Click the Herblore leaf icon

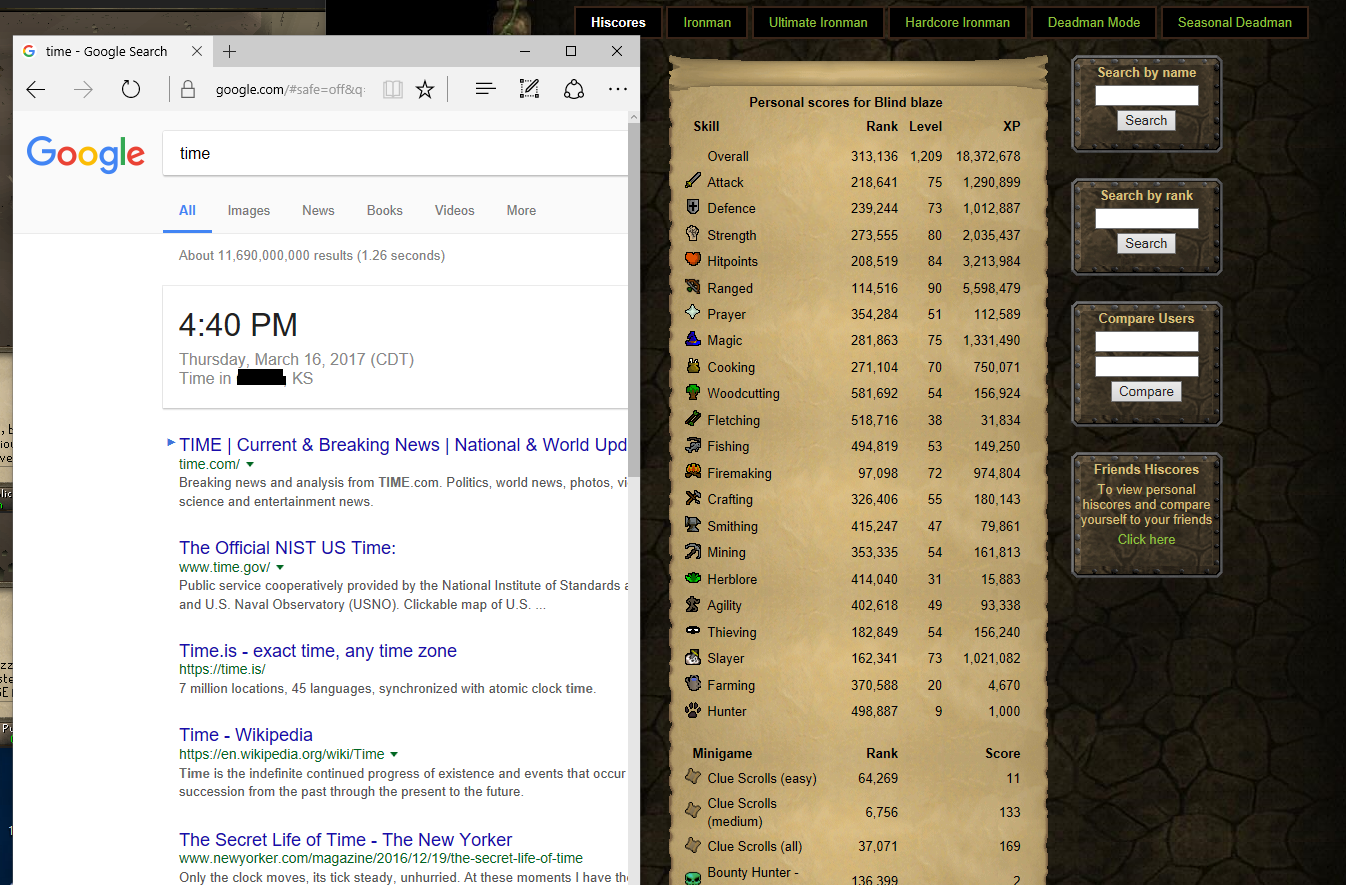coord(692,578)
